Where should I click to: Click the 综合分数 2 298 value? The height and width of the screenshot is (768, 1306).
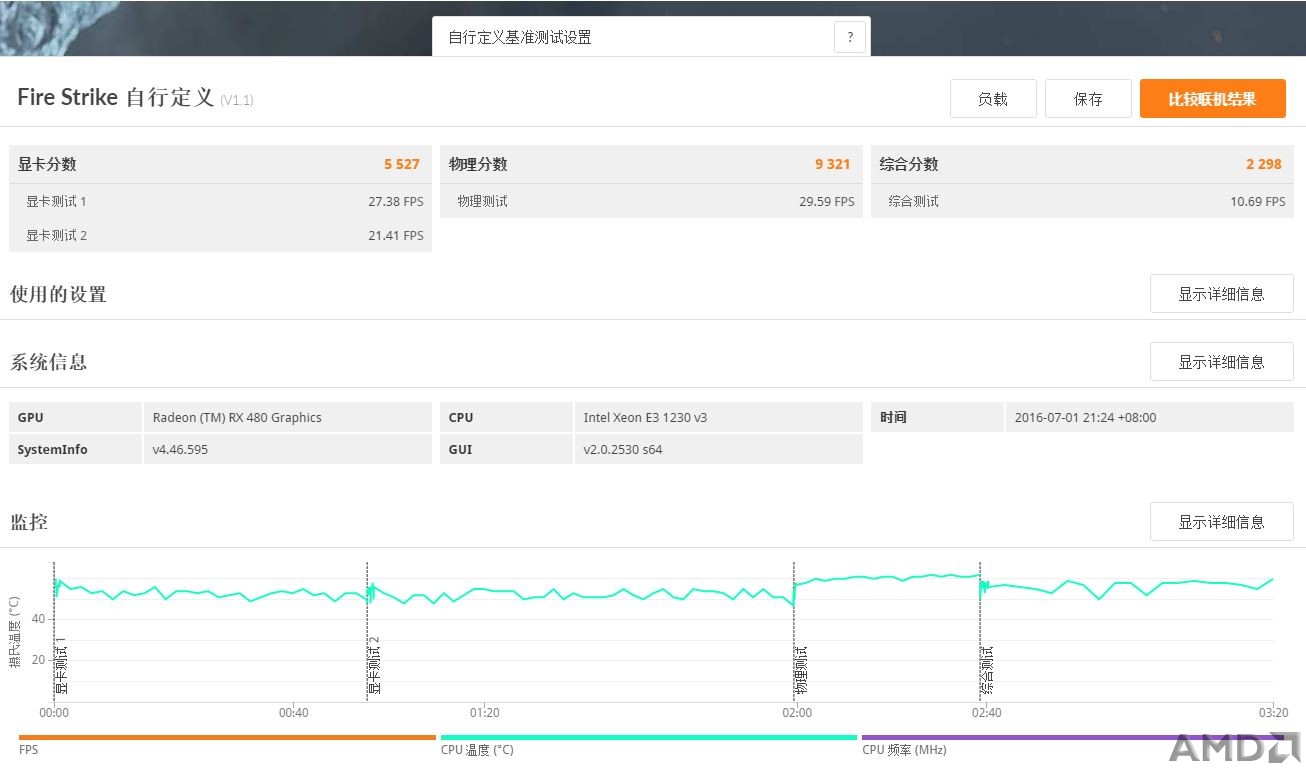click(x=1264, y=164)
